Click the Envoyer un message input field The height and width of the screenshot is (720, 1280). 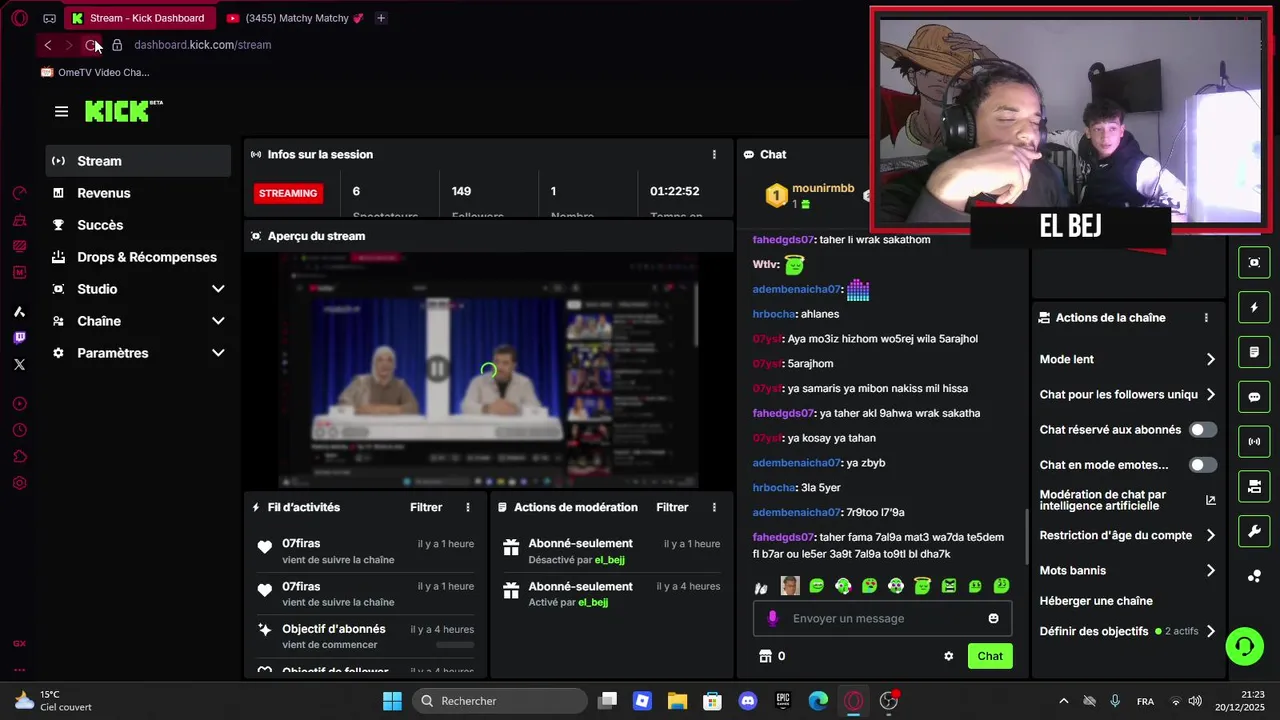pyautogui.click(x=882, y=619)
